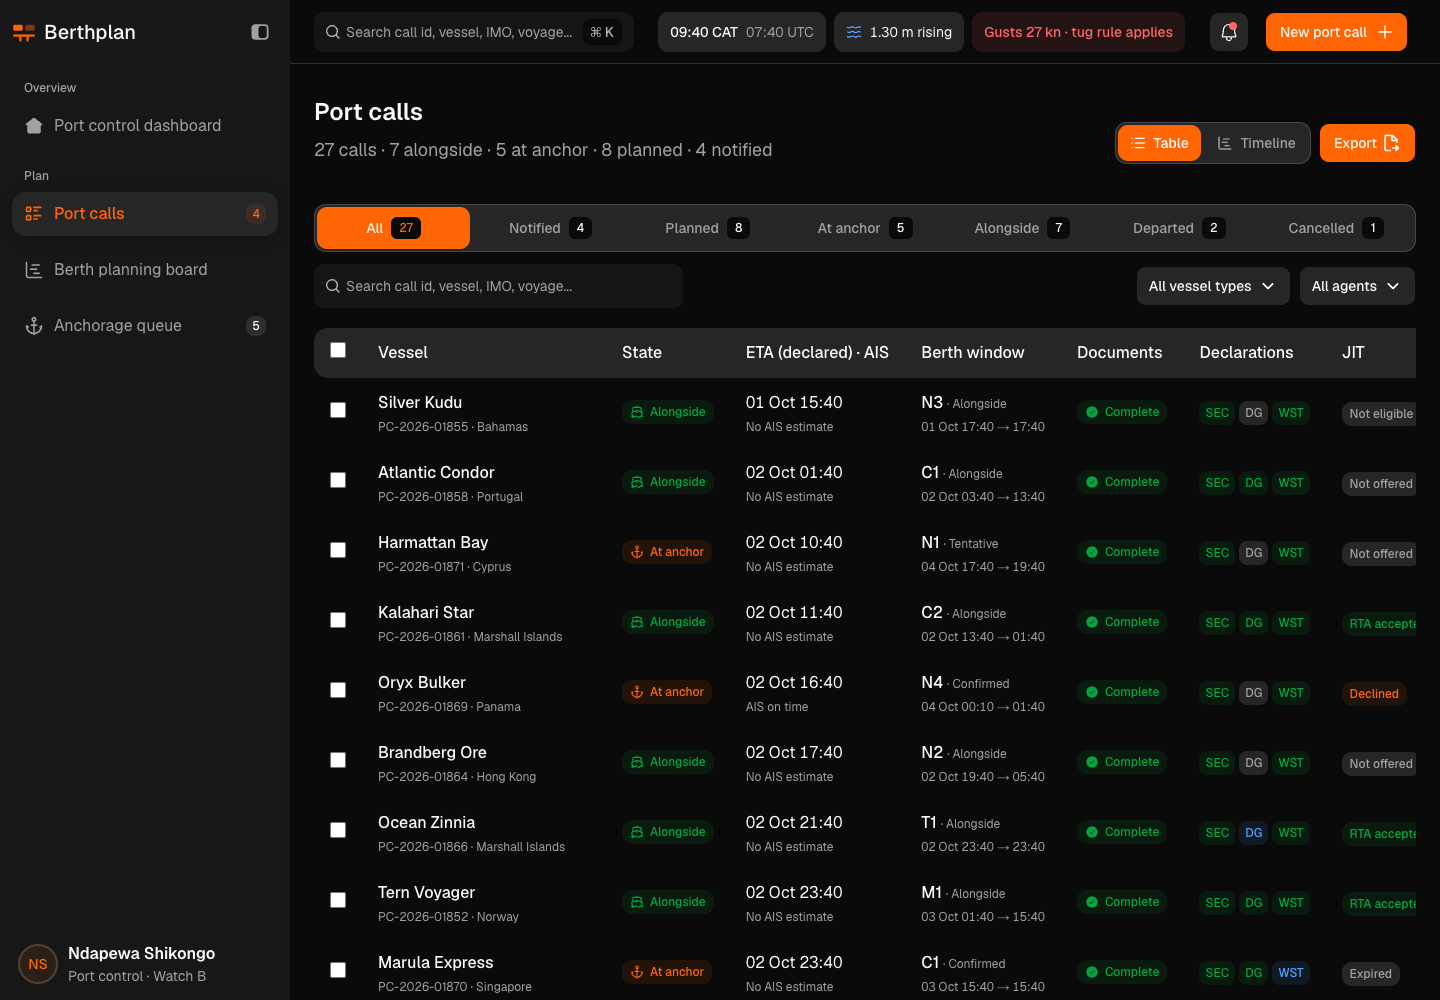Select the Harmattan Bay row checkbox
The image size is (1440, 1000).
pyautogui.click(x=338, y=550)
